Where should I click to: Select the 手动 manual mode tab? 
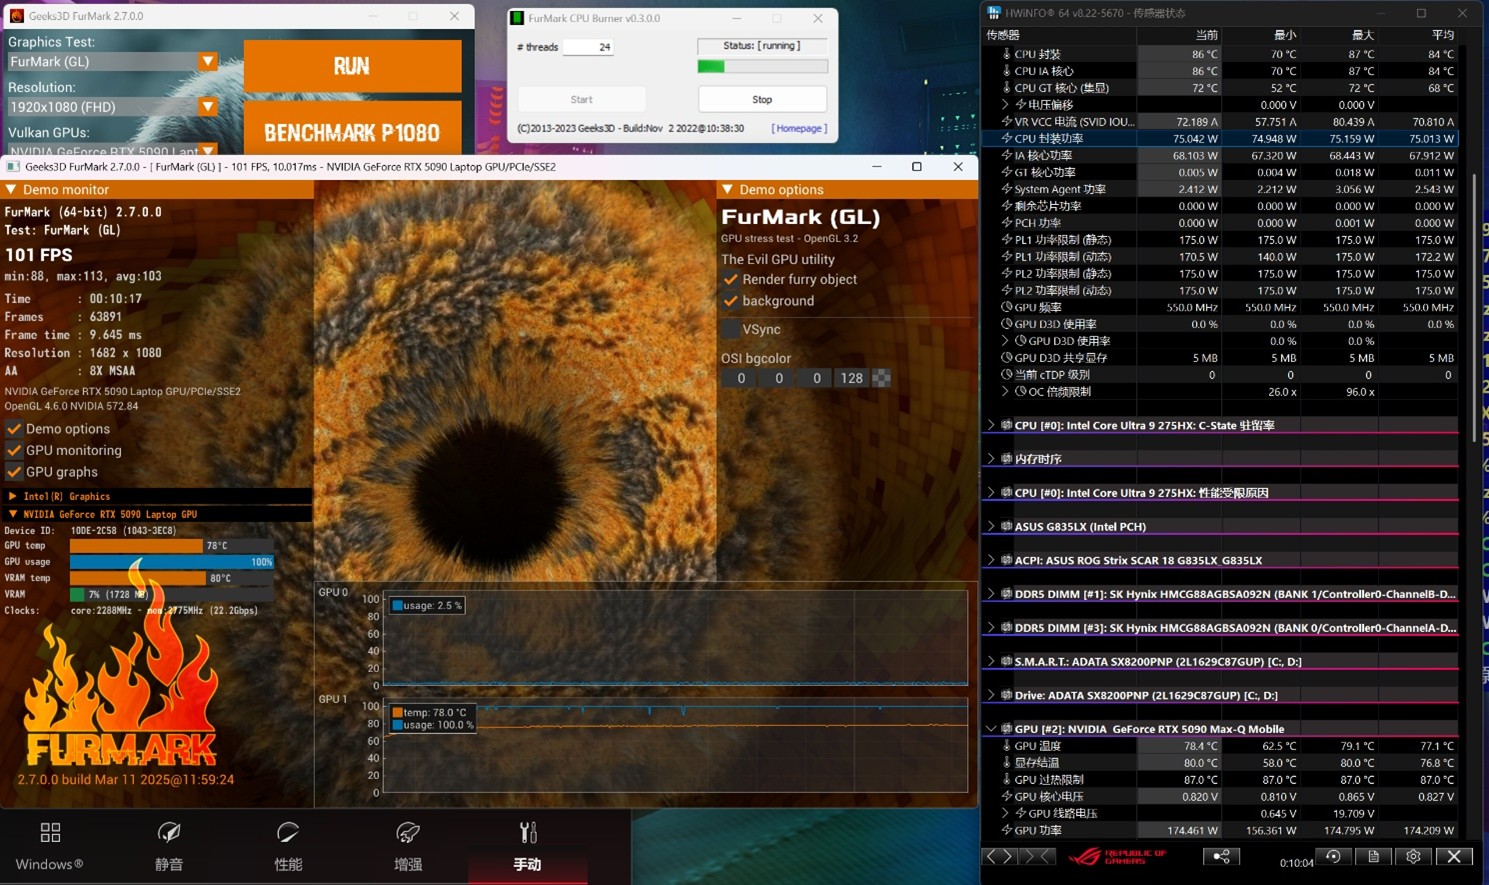click(x=527, y=846)
